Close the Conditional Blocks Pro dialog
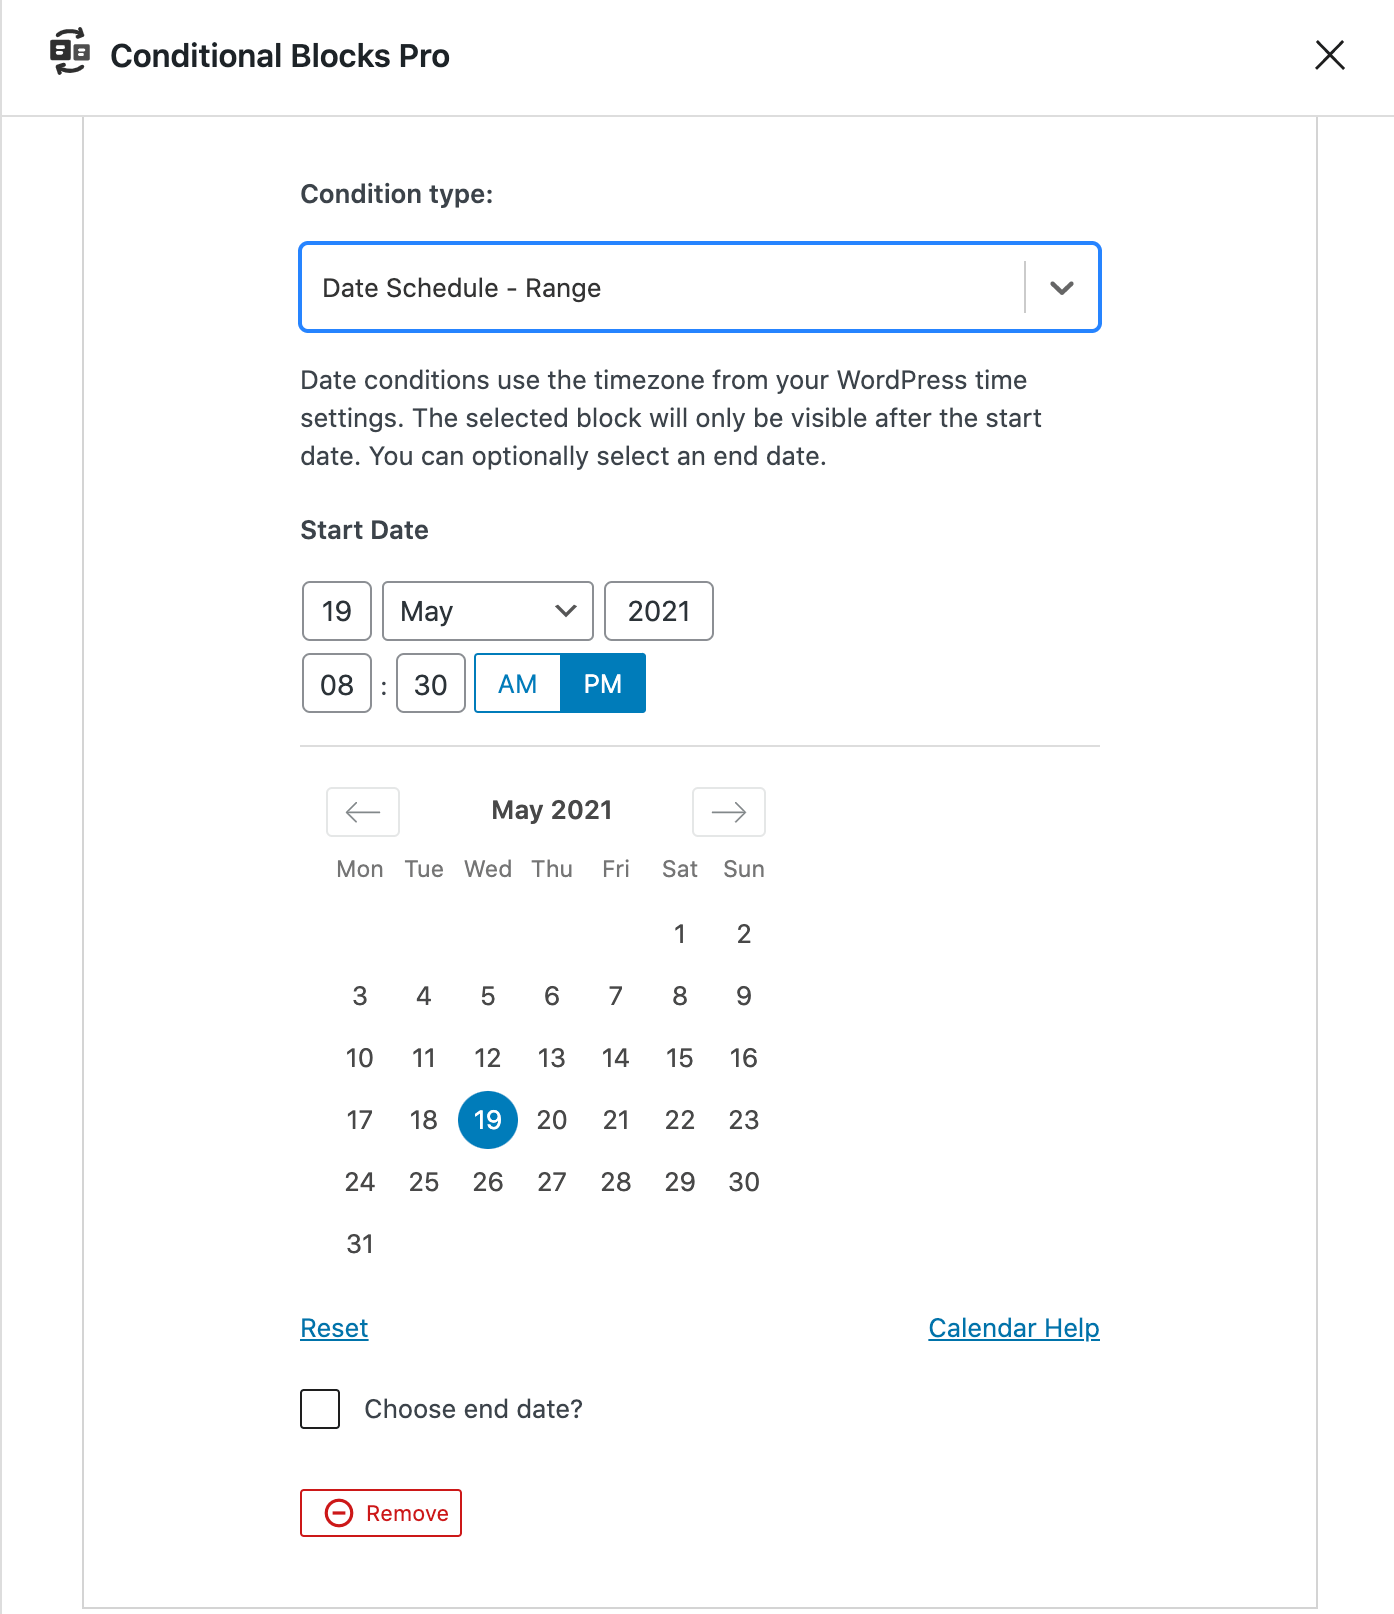Screen dimensions: 1394x1614 click(1329, 56)
